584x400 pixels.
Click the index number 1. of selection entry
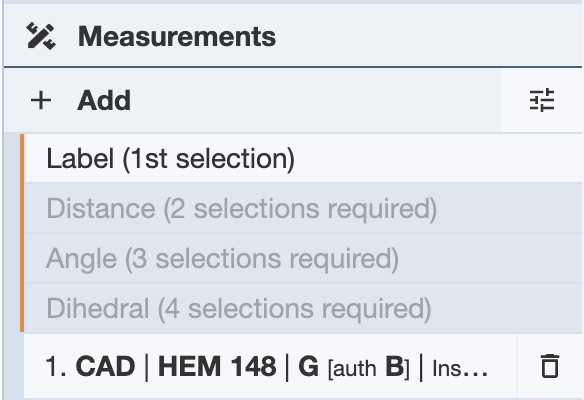[56, 366]
